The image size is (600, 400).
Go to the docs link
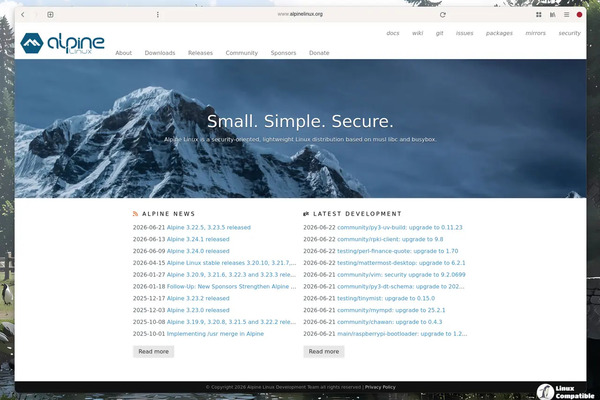pyautogui.click(x=393, y=33)
